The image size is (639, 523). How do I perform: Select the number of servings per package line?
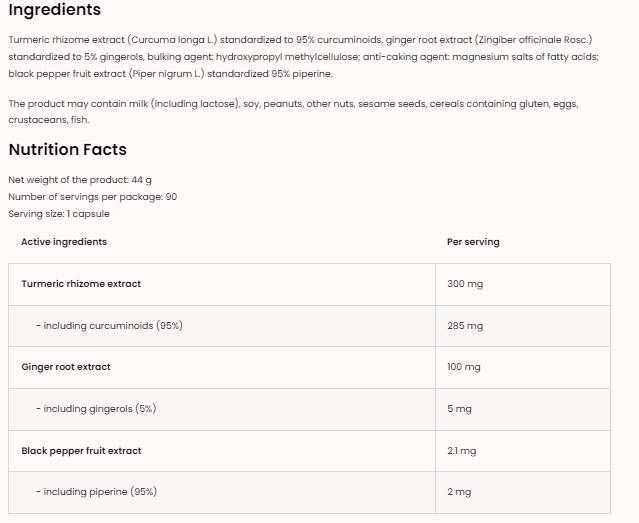[92, 197]
